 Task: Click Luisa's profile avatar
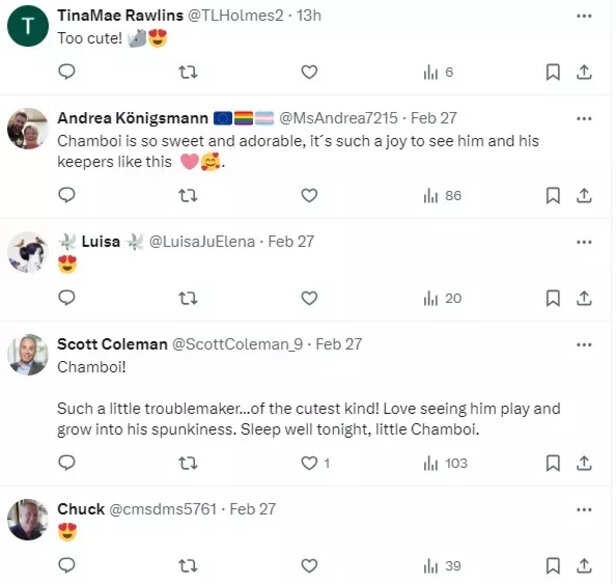pyautogui.click(x=28, y=252)
